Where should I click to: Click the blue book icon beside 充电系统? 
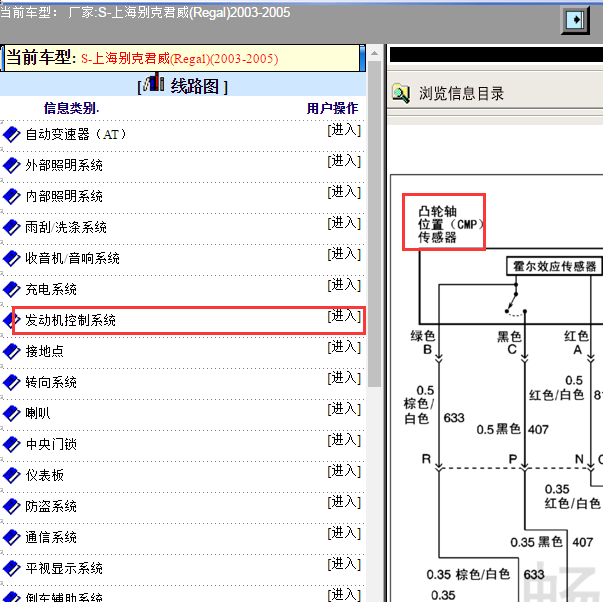point(11,290)
